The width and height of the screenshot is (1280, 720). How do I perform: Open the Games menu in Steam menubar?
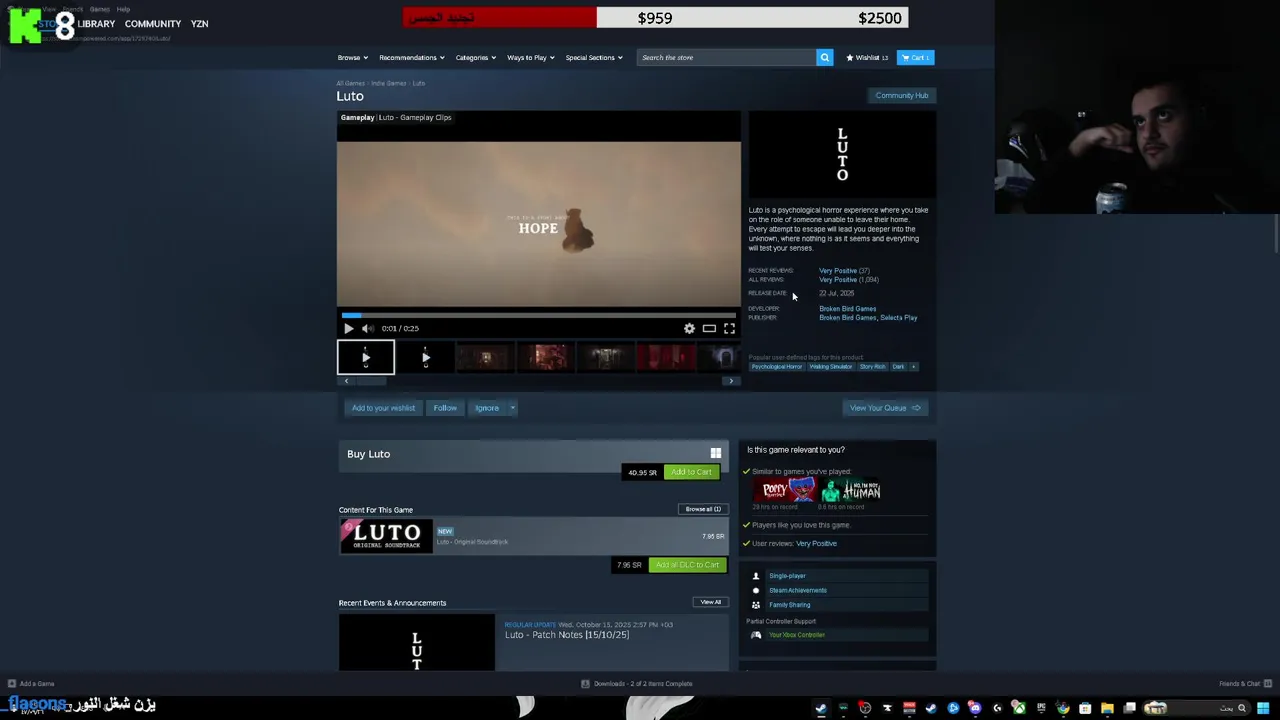[99, 9]
